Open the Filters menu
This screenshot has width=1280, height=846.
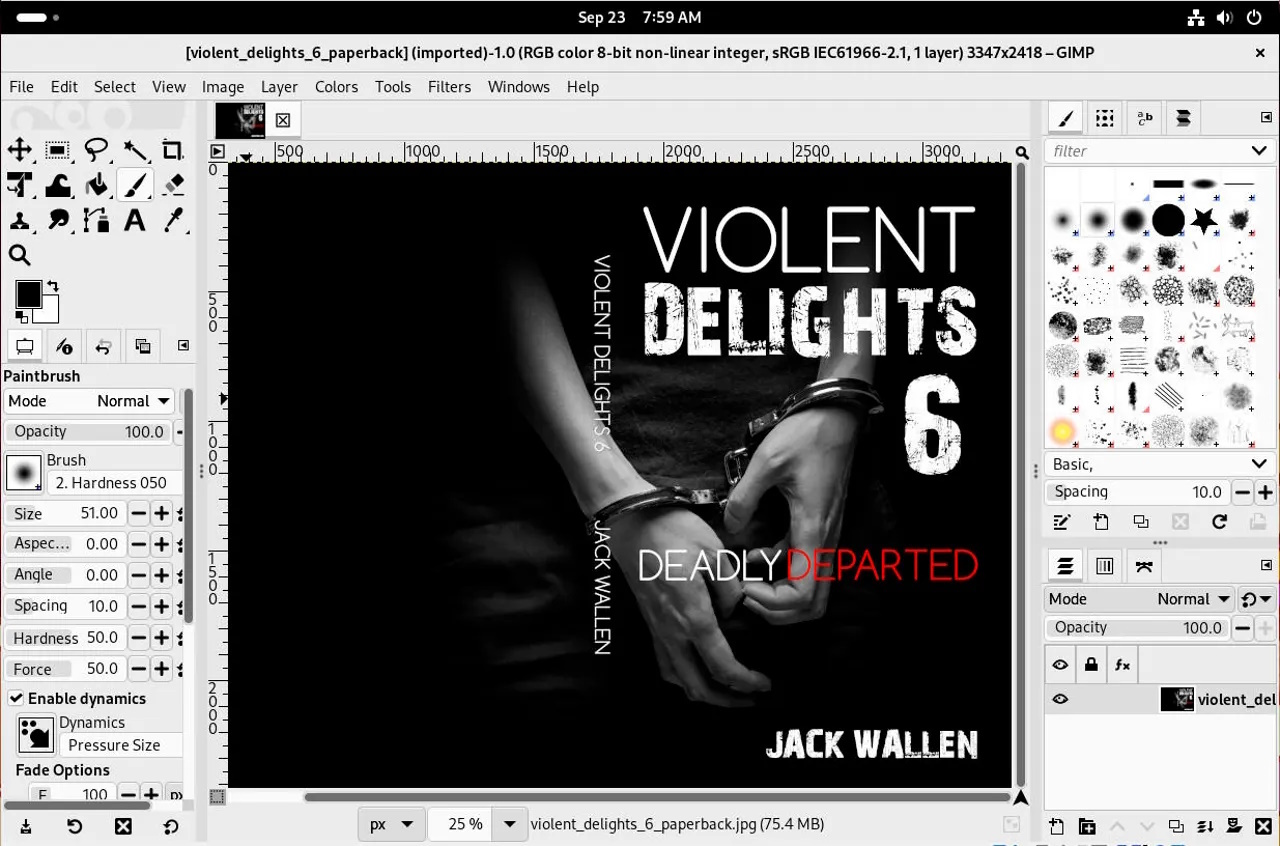[x=449, y=87]
